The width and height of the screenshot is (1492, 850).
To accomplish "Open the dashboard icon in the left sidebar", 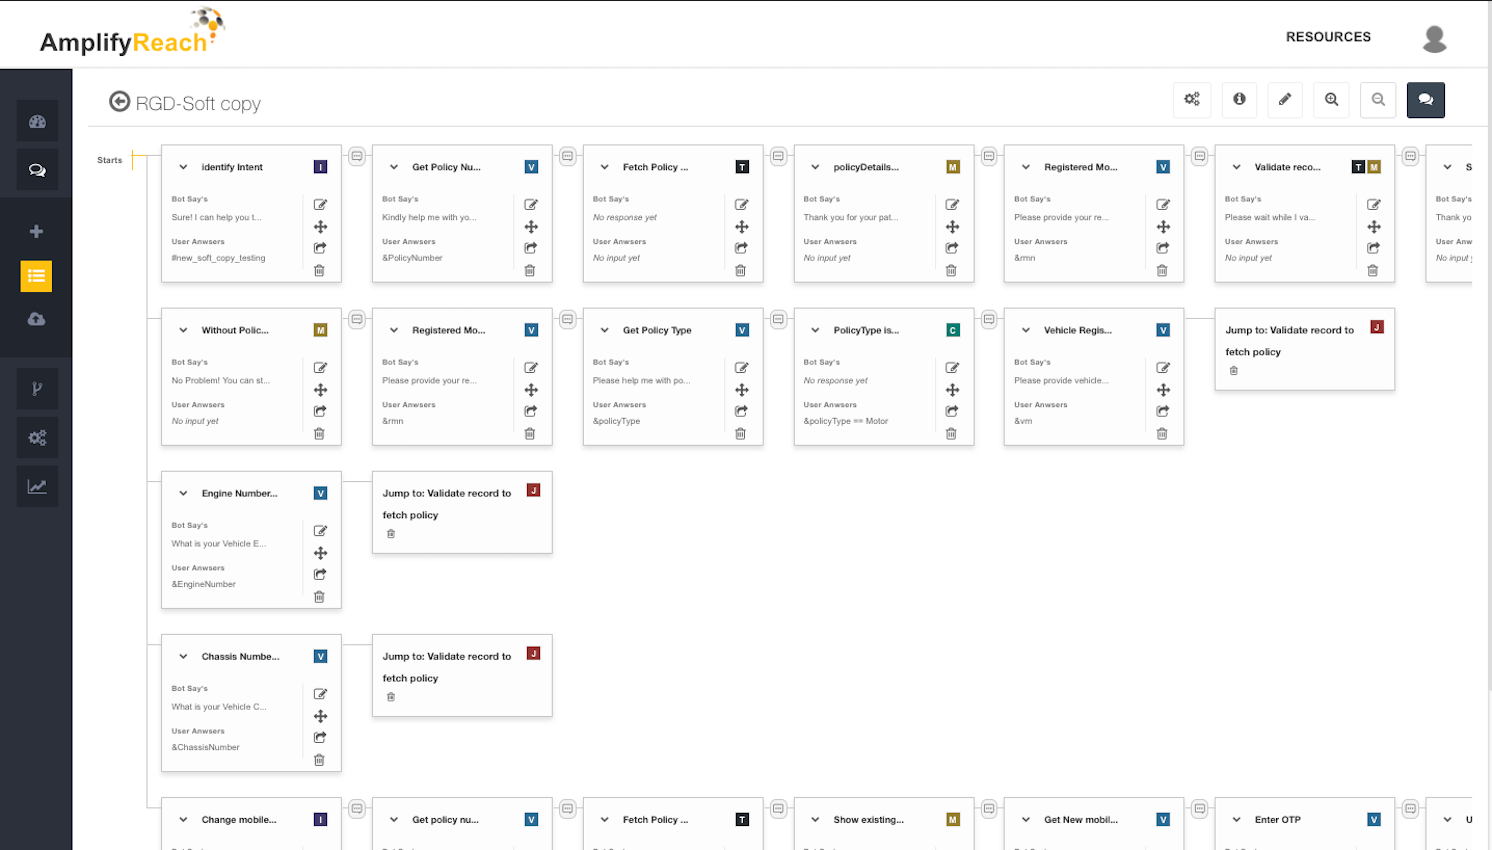I will 36,120.
